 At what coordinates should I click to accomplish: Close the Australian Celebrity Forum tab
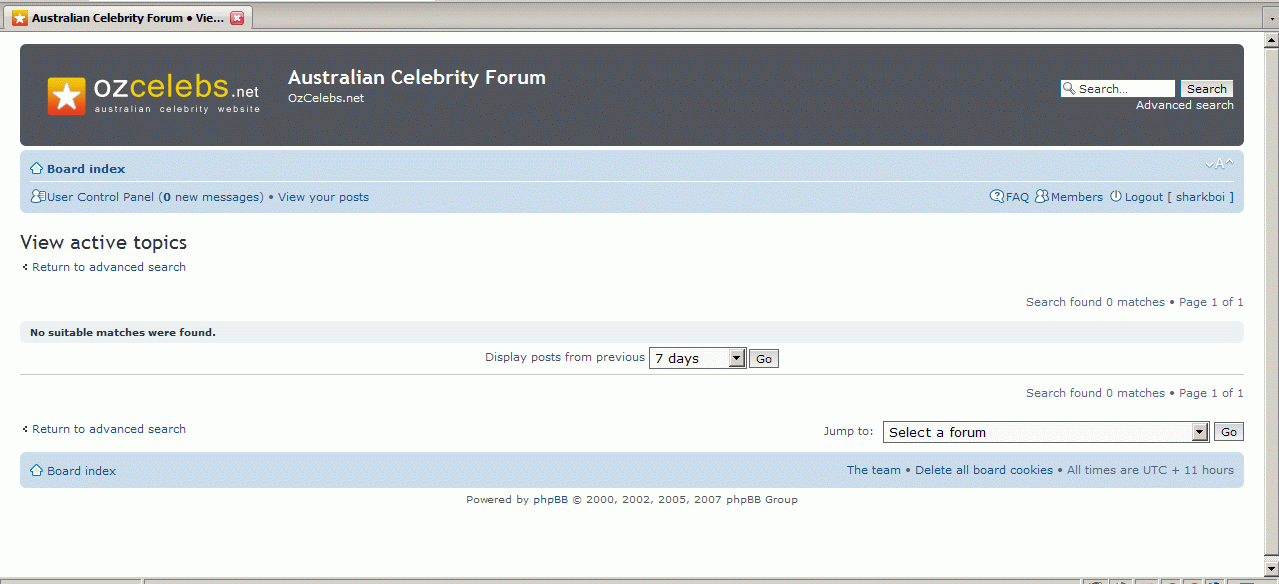point(237,18)
